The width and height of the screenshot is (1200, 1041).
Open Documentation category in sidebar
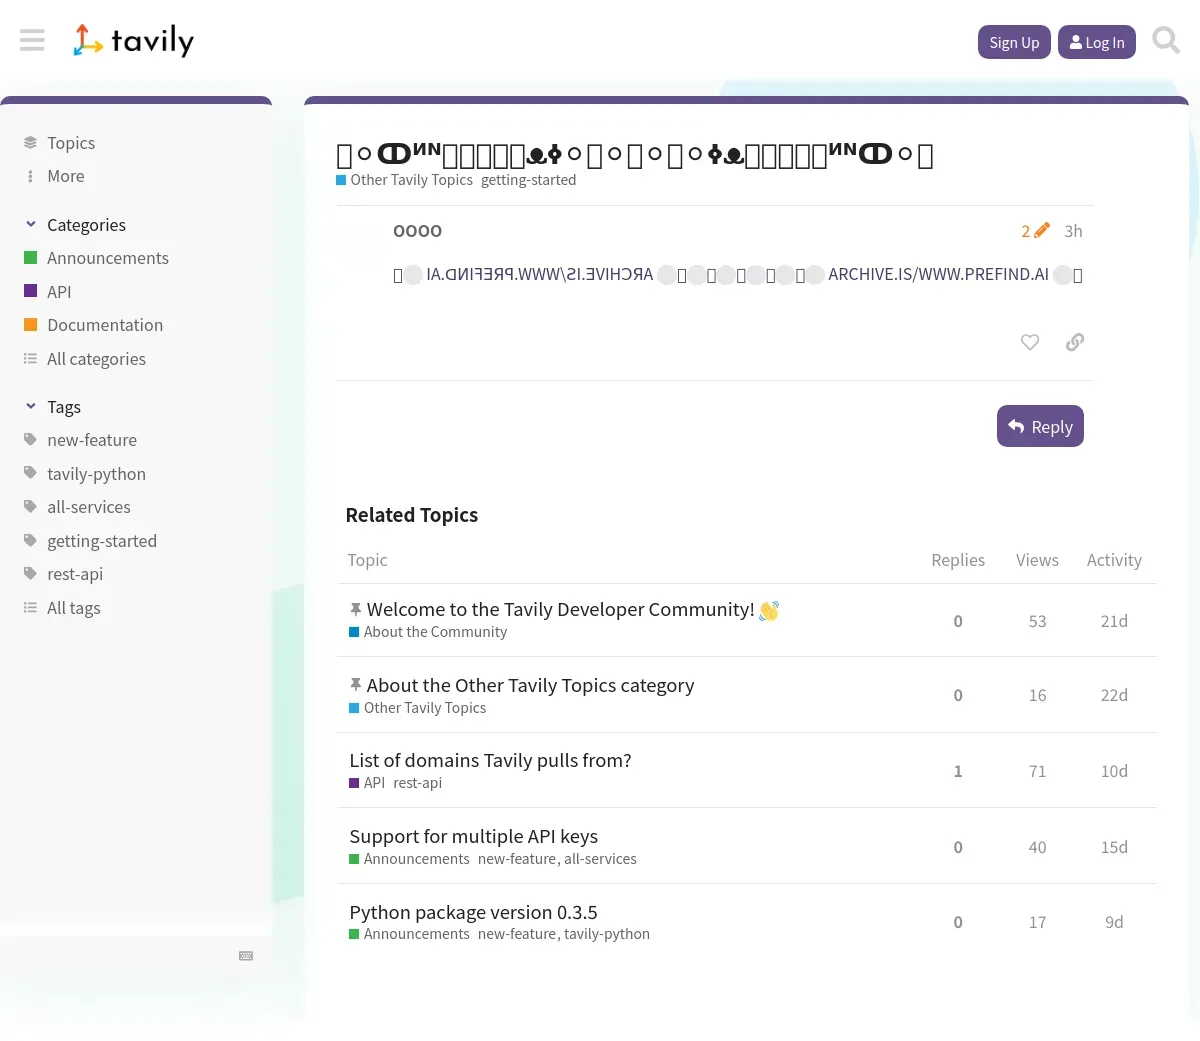pyautogui.click(x=105, y=325)
